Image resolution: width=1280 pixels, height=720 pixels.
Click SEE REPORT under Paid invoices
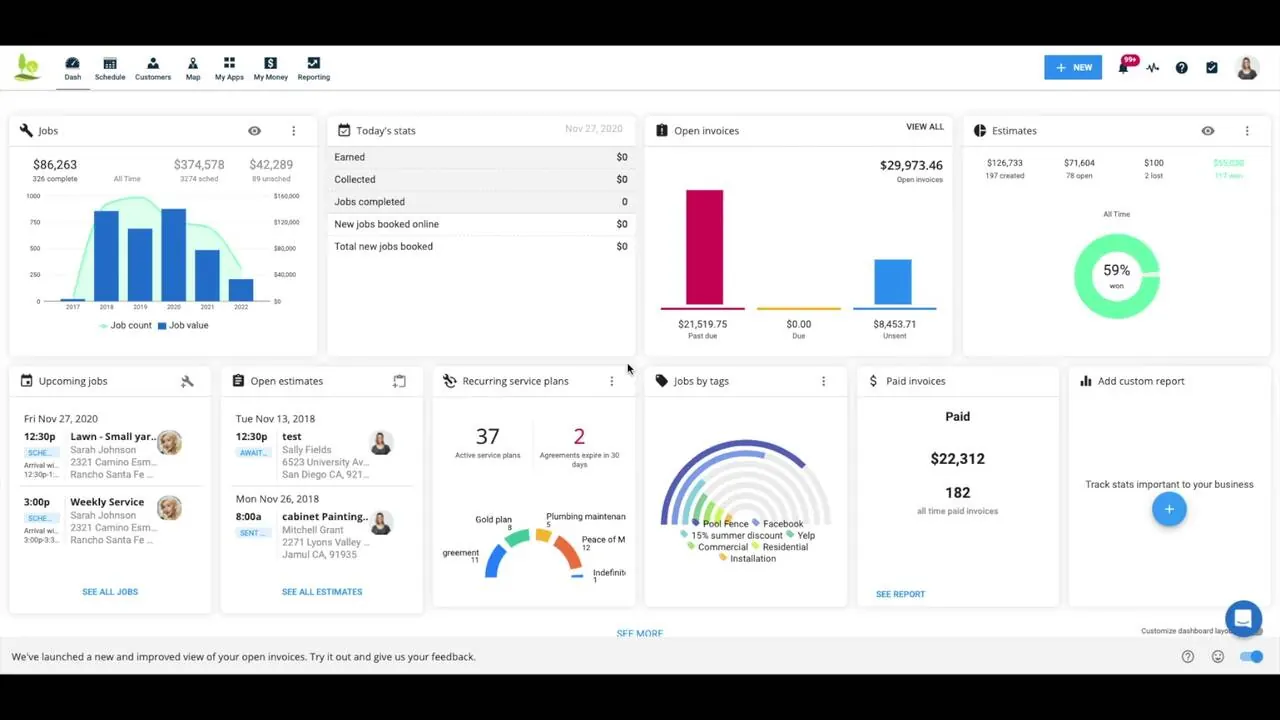pos(900,594)
